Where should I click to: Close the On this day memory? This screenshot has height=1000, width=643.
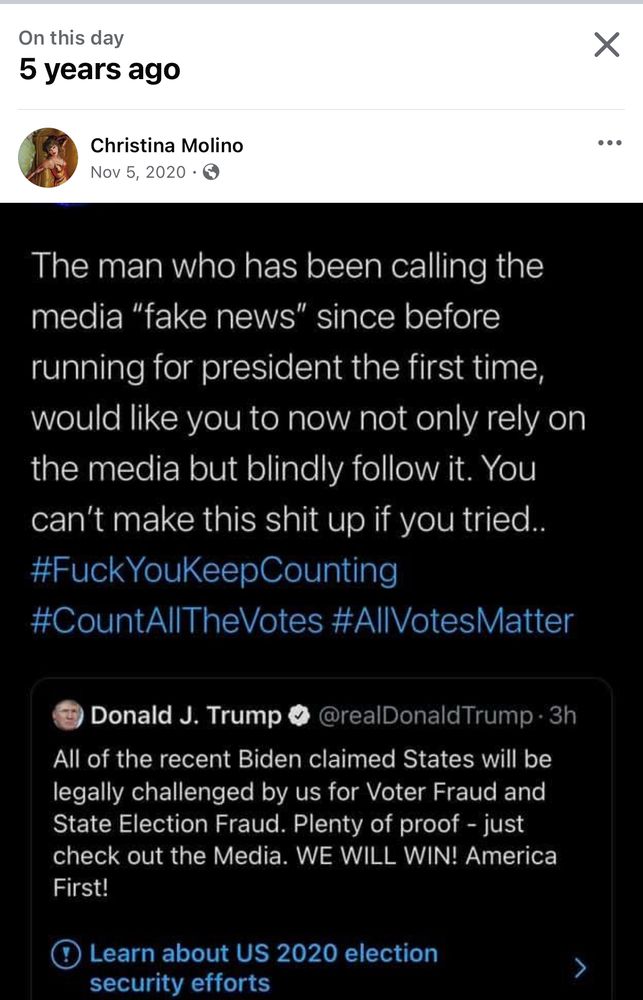pyautogui.click(x=606, y=45)
